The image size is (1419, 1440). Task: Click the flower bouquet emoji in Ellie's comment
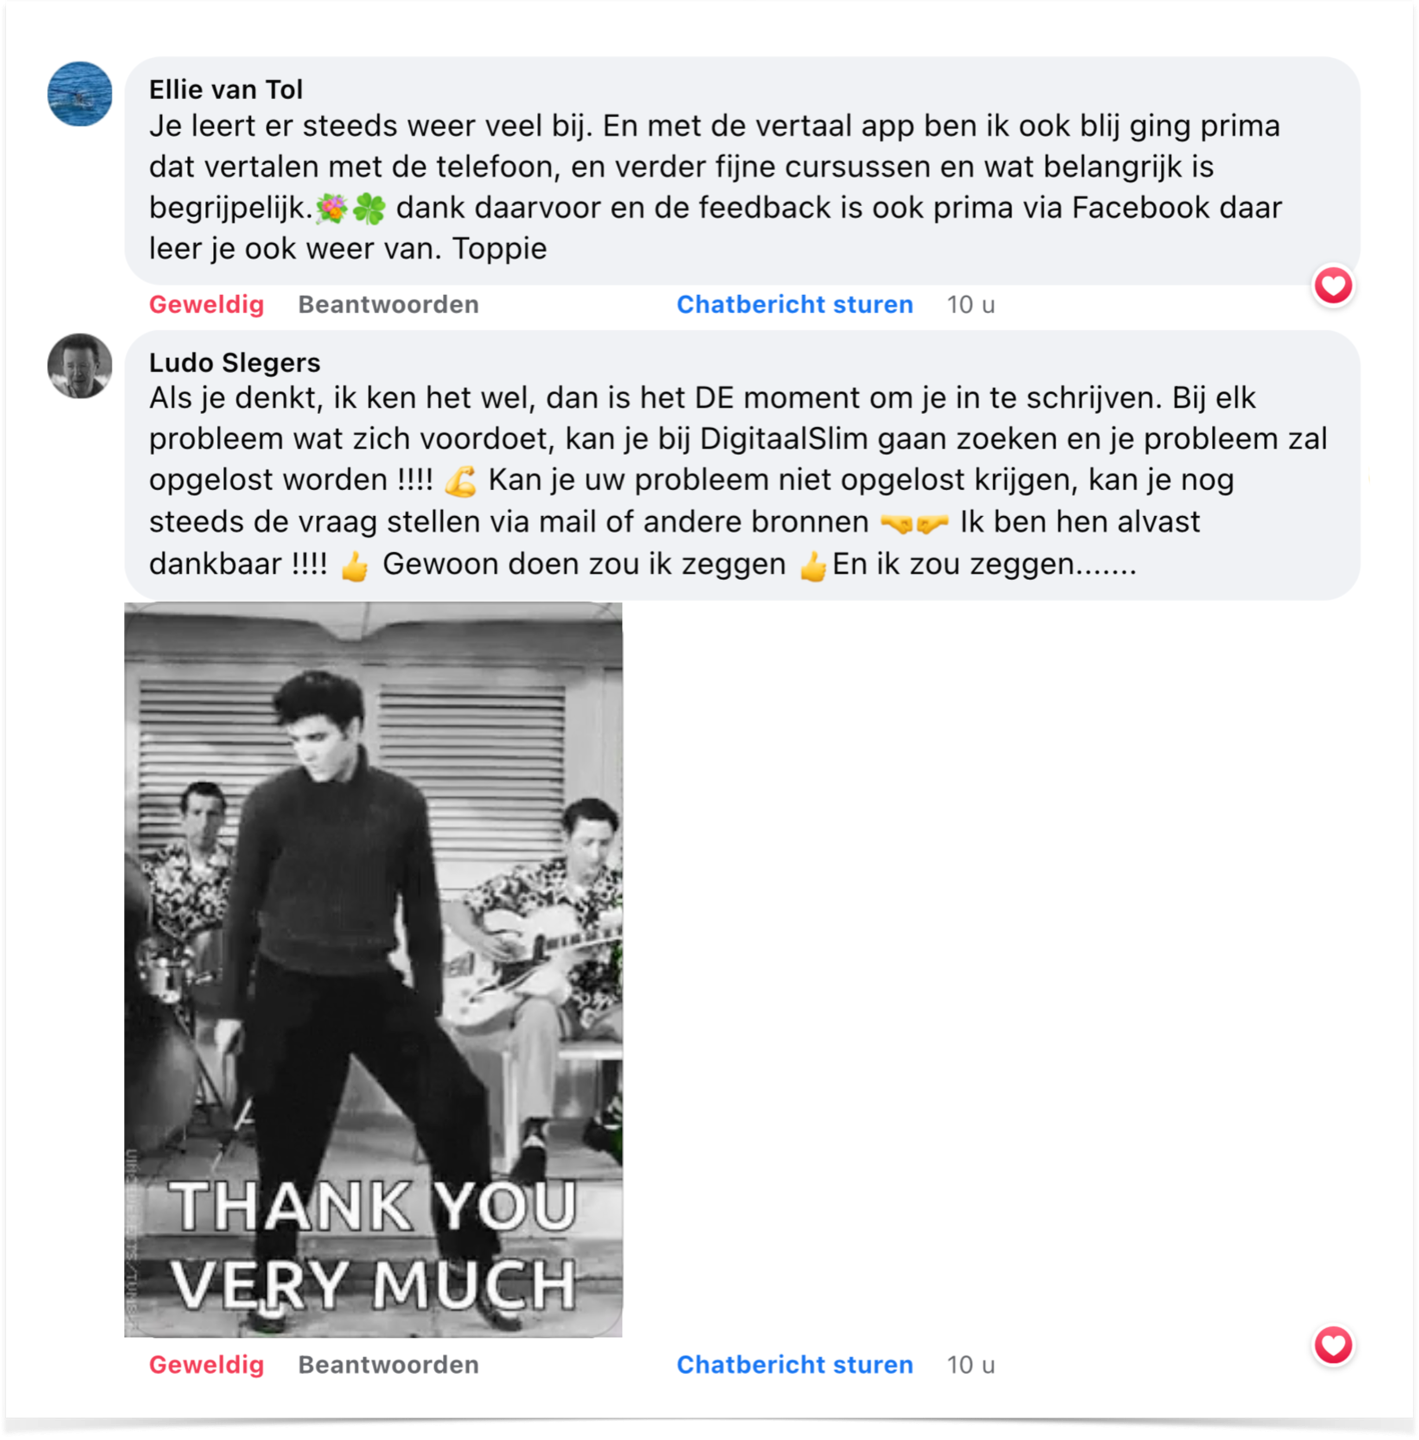[x=332, y=209]
